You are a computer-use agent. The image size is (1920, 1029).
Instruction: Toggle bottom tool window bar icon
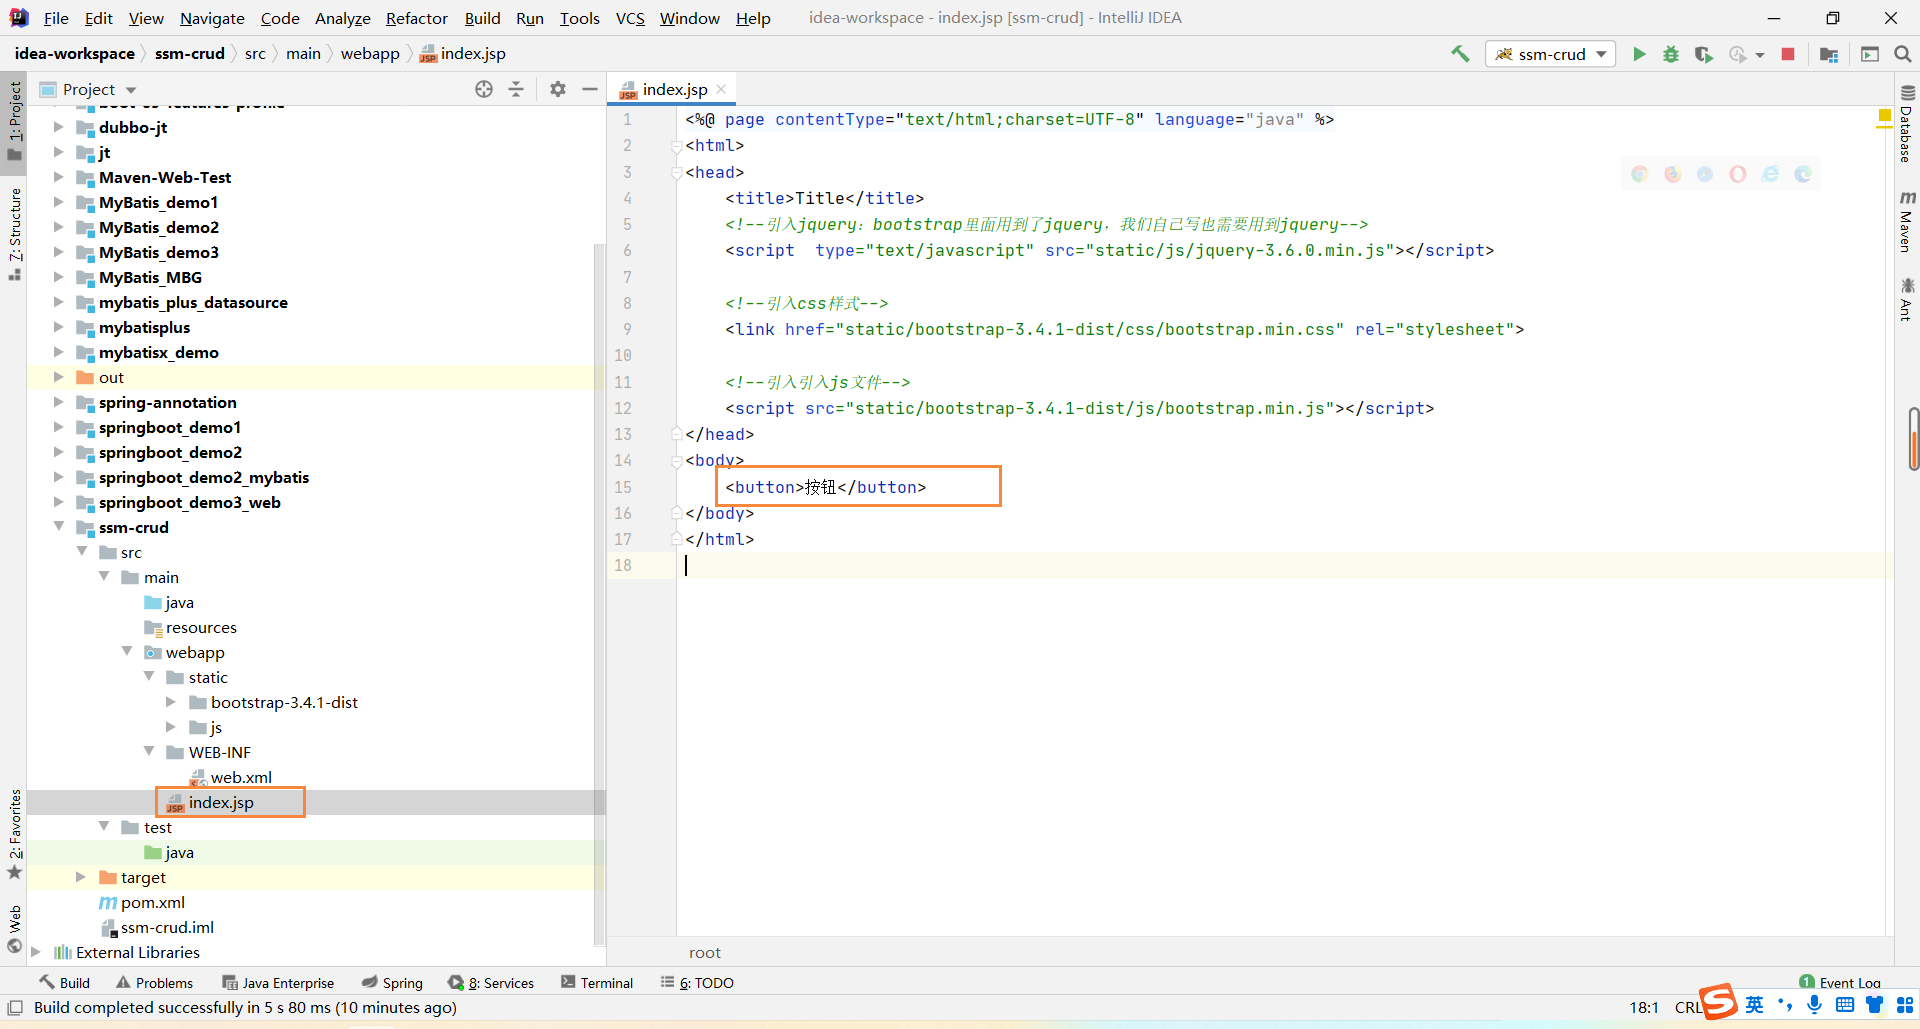[15, 1007]
